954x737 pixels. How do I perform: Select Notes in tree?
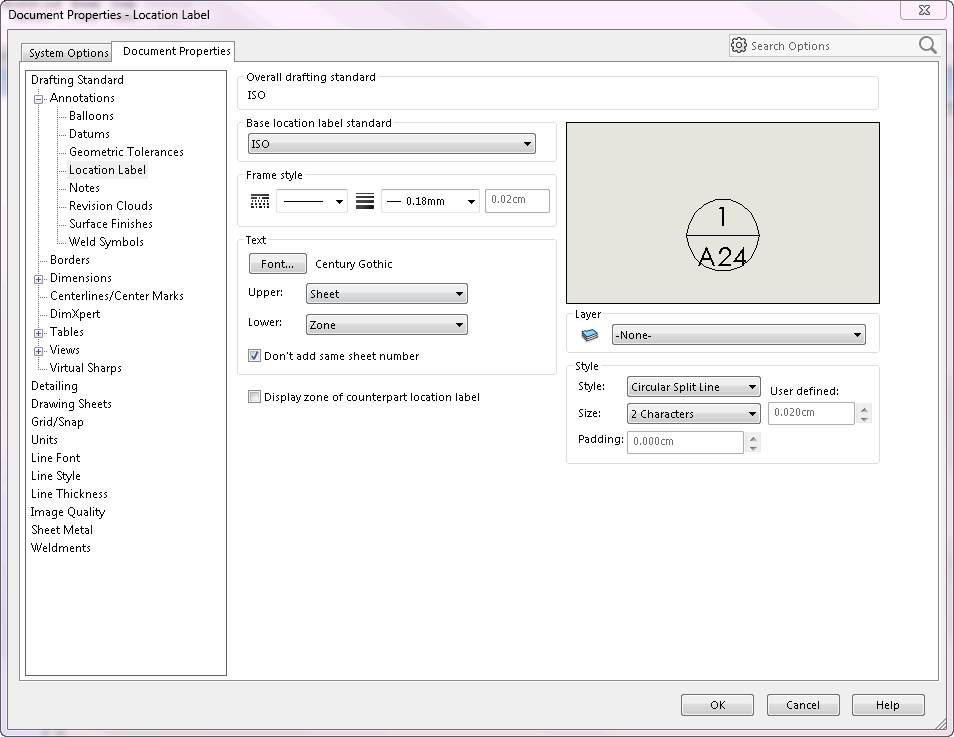click(x=84, y=188)
